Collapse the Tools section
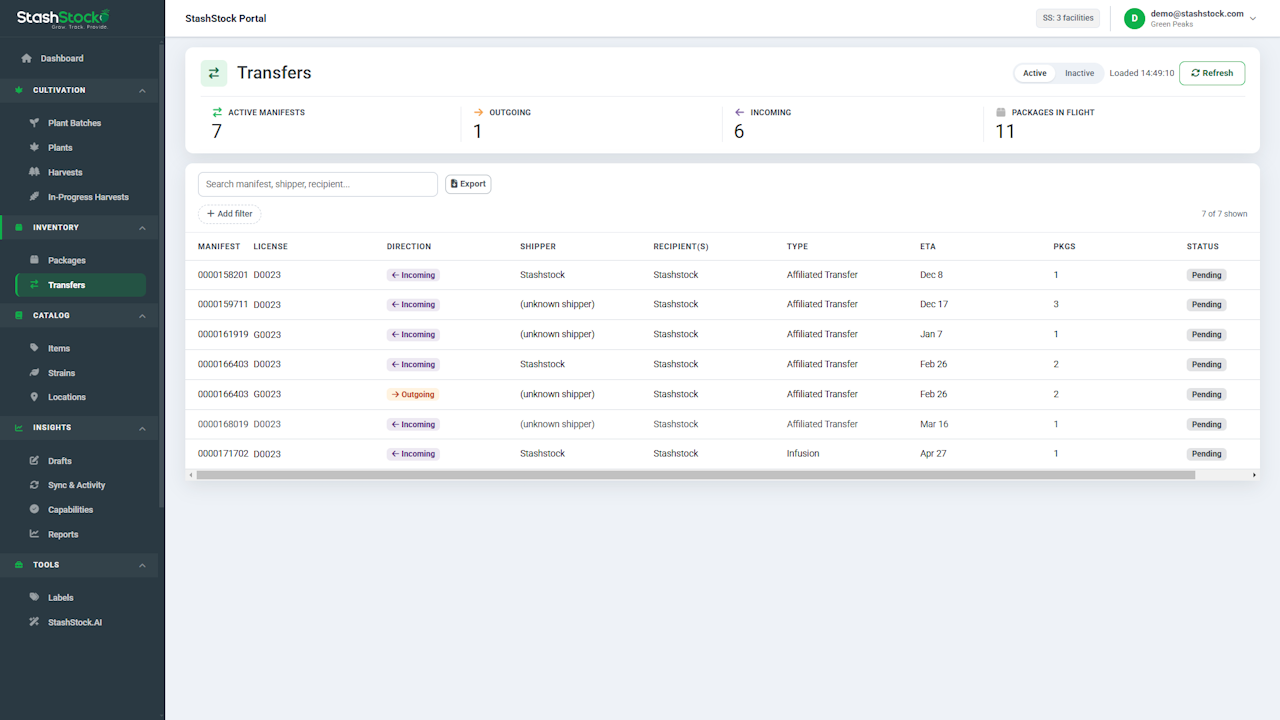This screenshot has height=720, width=1280. click(142, 565)
